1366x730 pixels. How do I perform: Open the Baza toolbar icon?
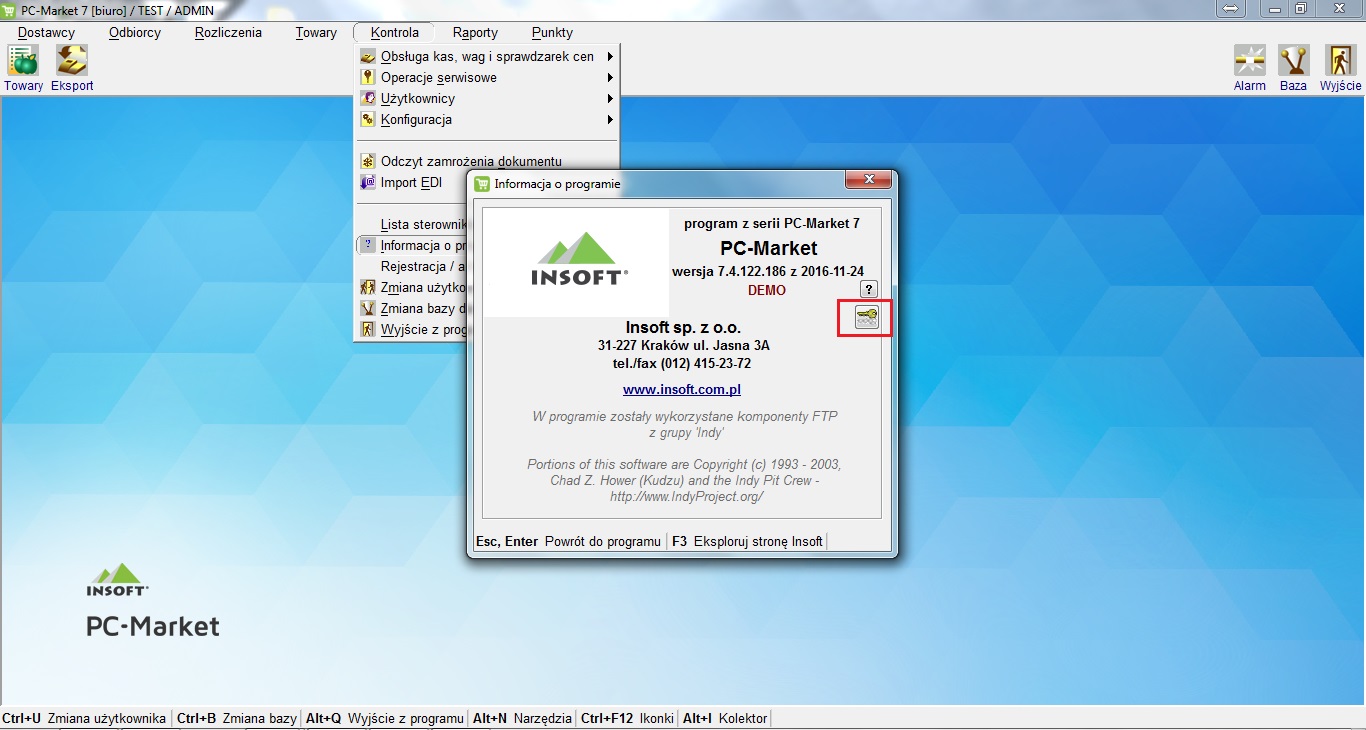[x=1294, y=61]
